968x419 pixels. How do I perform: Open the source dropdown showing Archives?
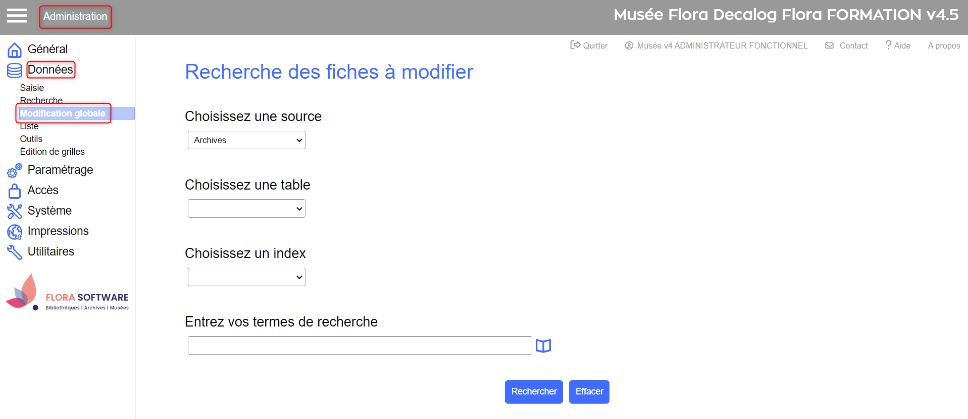pyautogui.click(x=246, y=141)
